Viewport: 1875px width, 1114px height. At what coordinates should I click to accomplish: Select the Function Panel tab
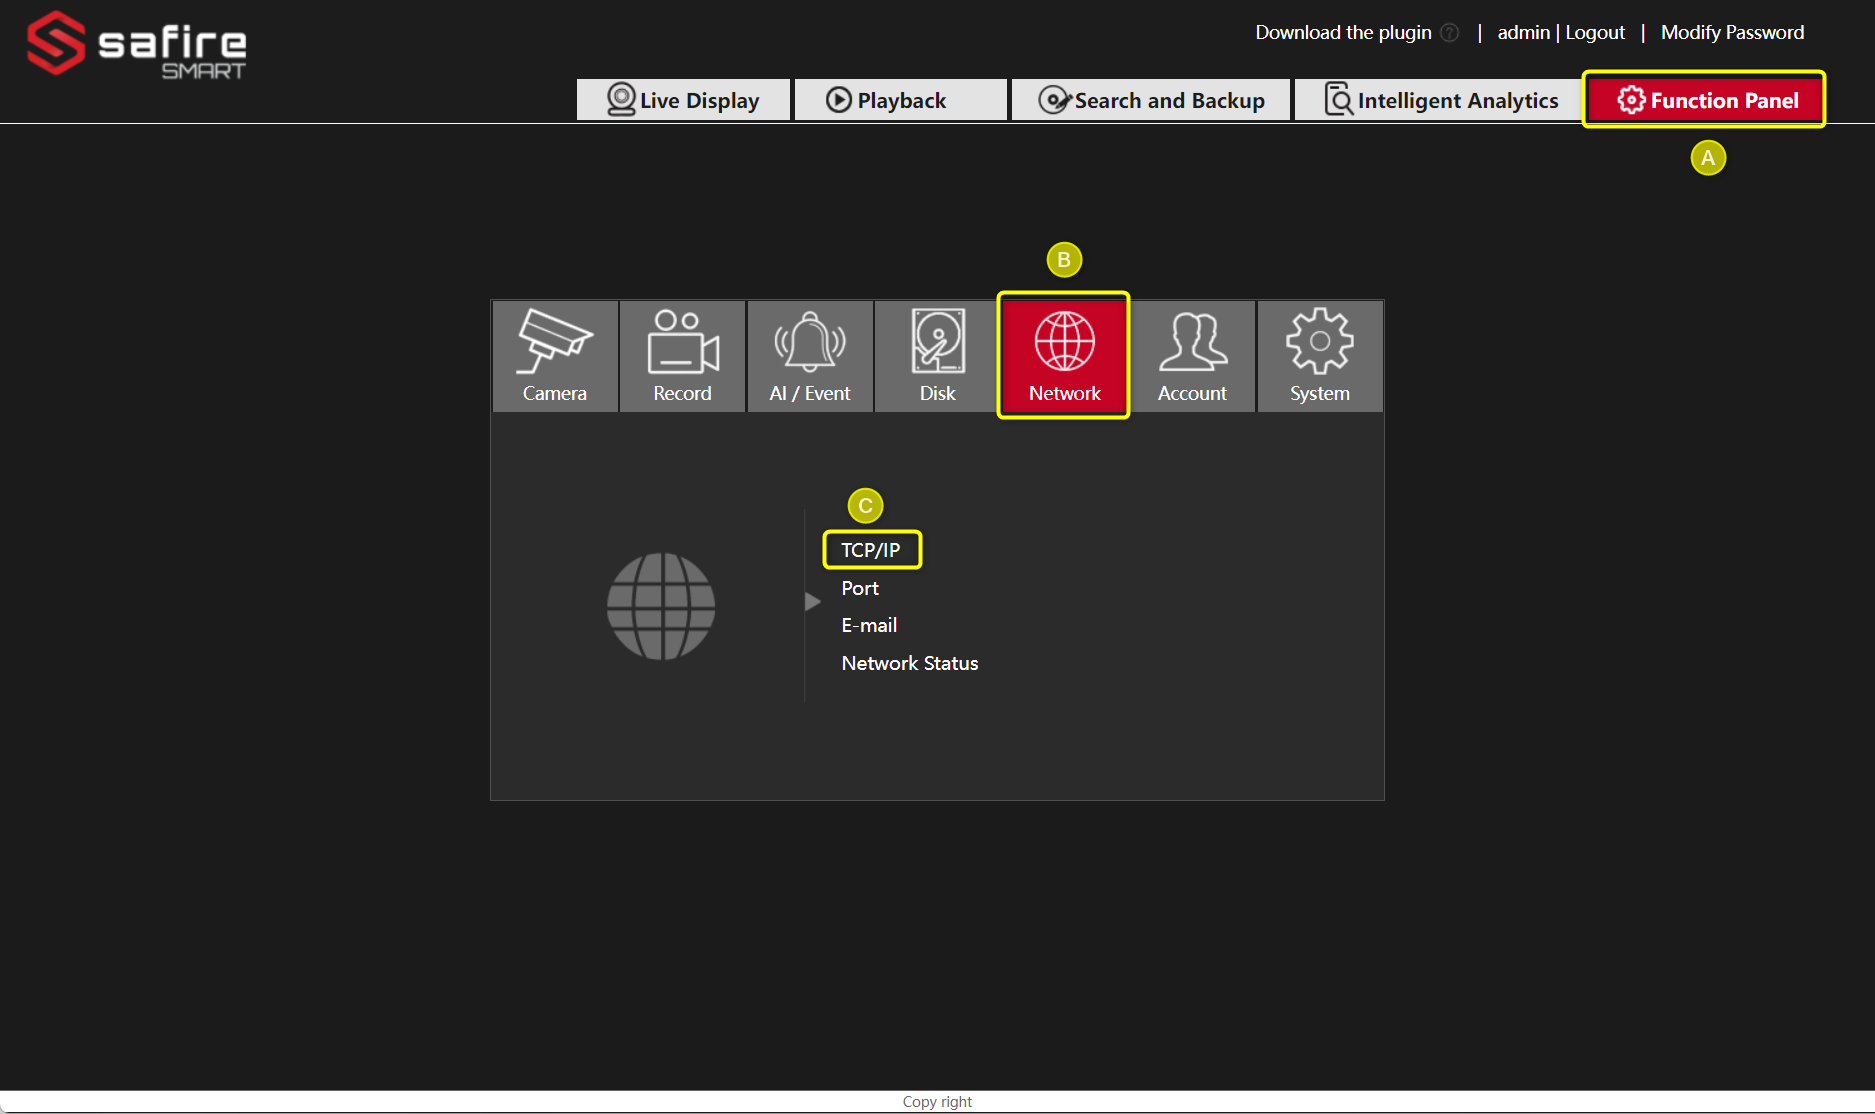click(x=1705, y=100)
